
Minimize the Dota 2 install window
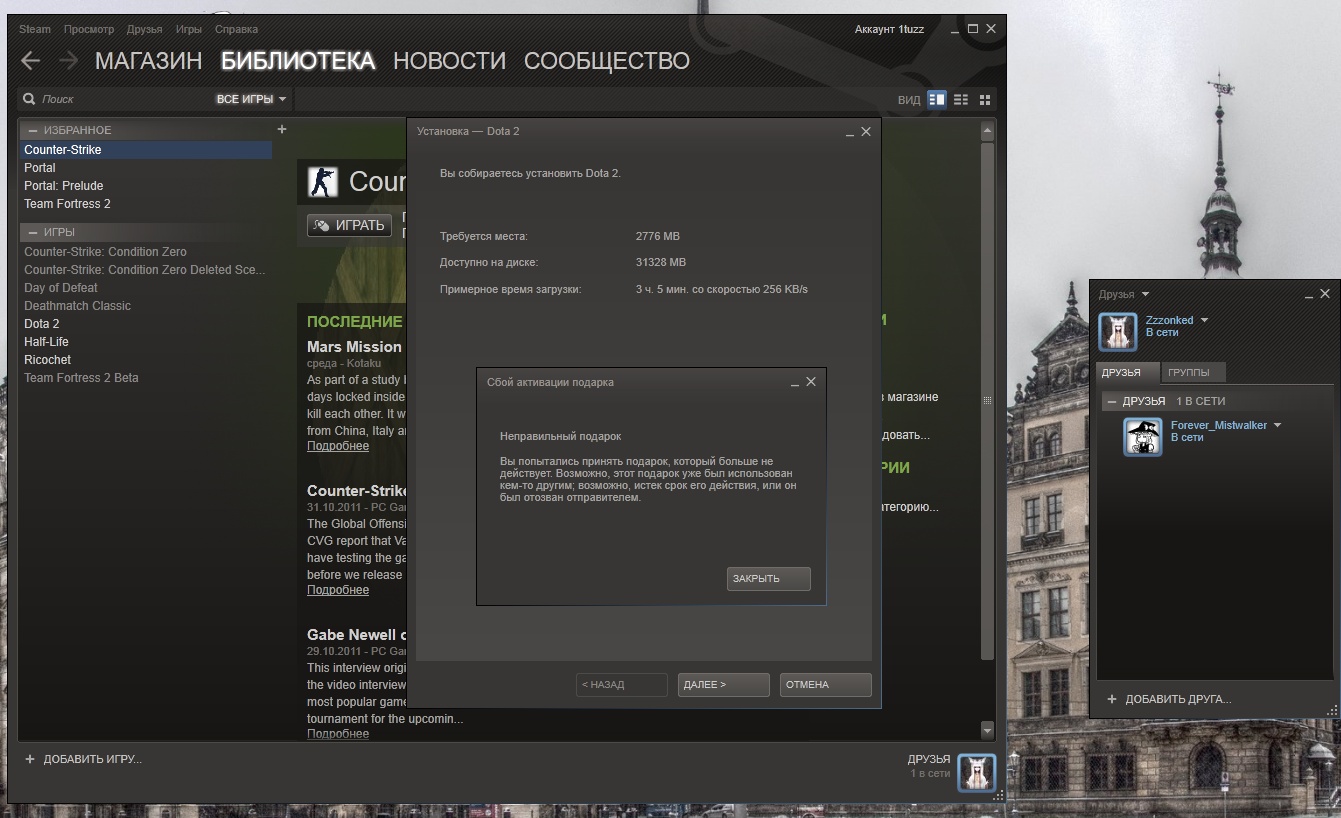pos(850,132)
